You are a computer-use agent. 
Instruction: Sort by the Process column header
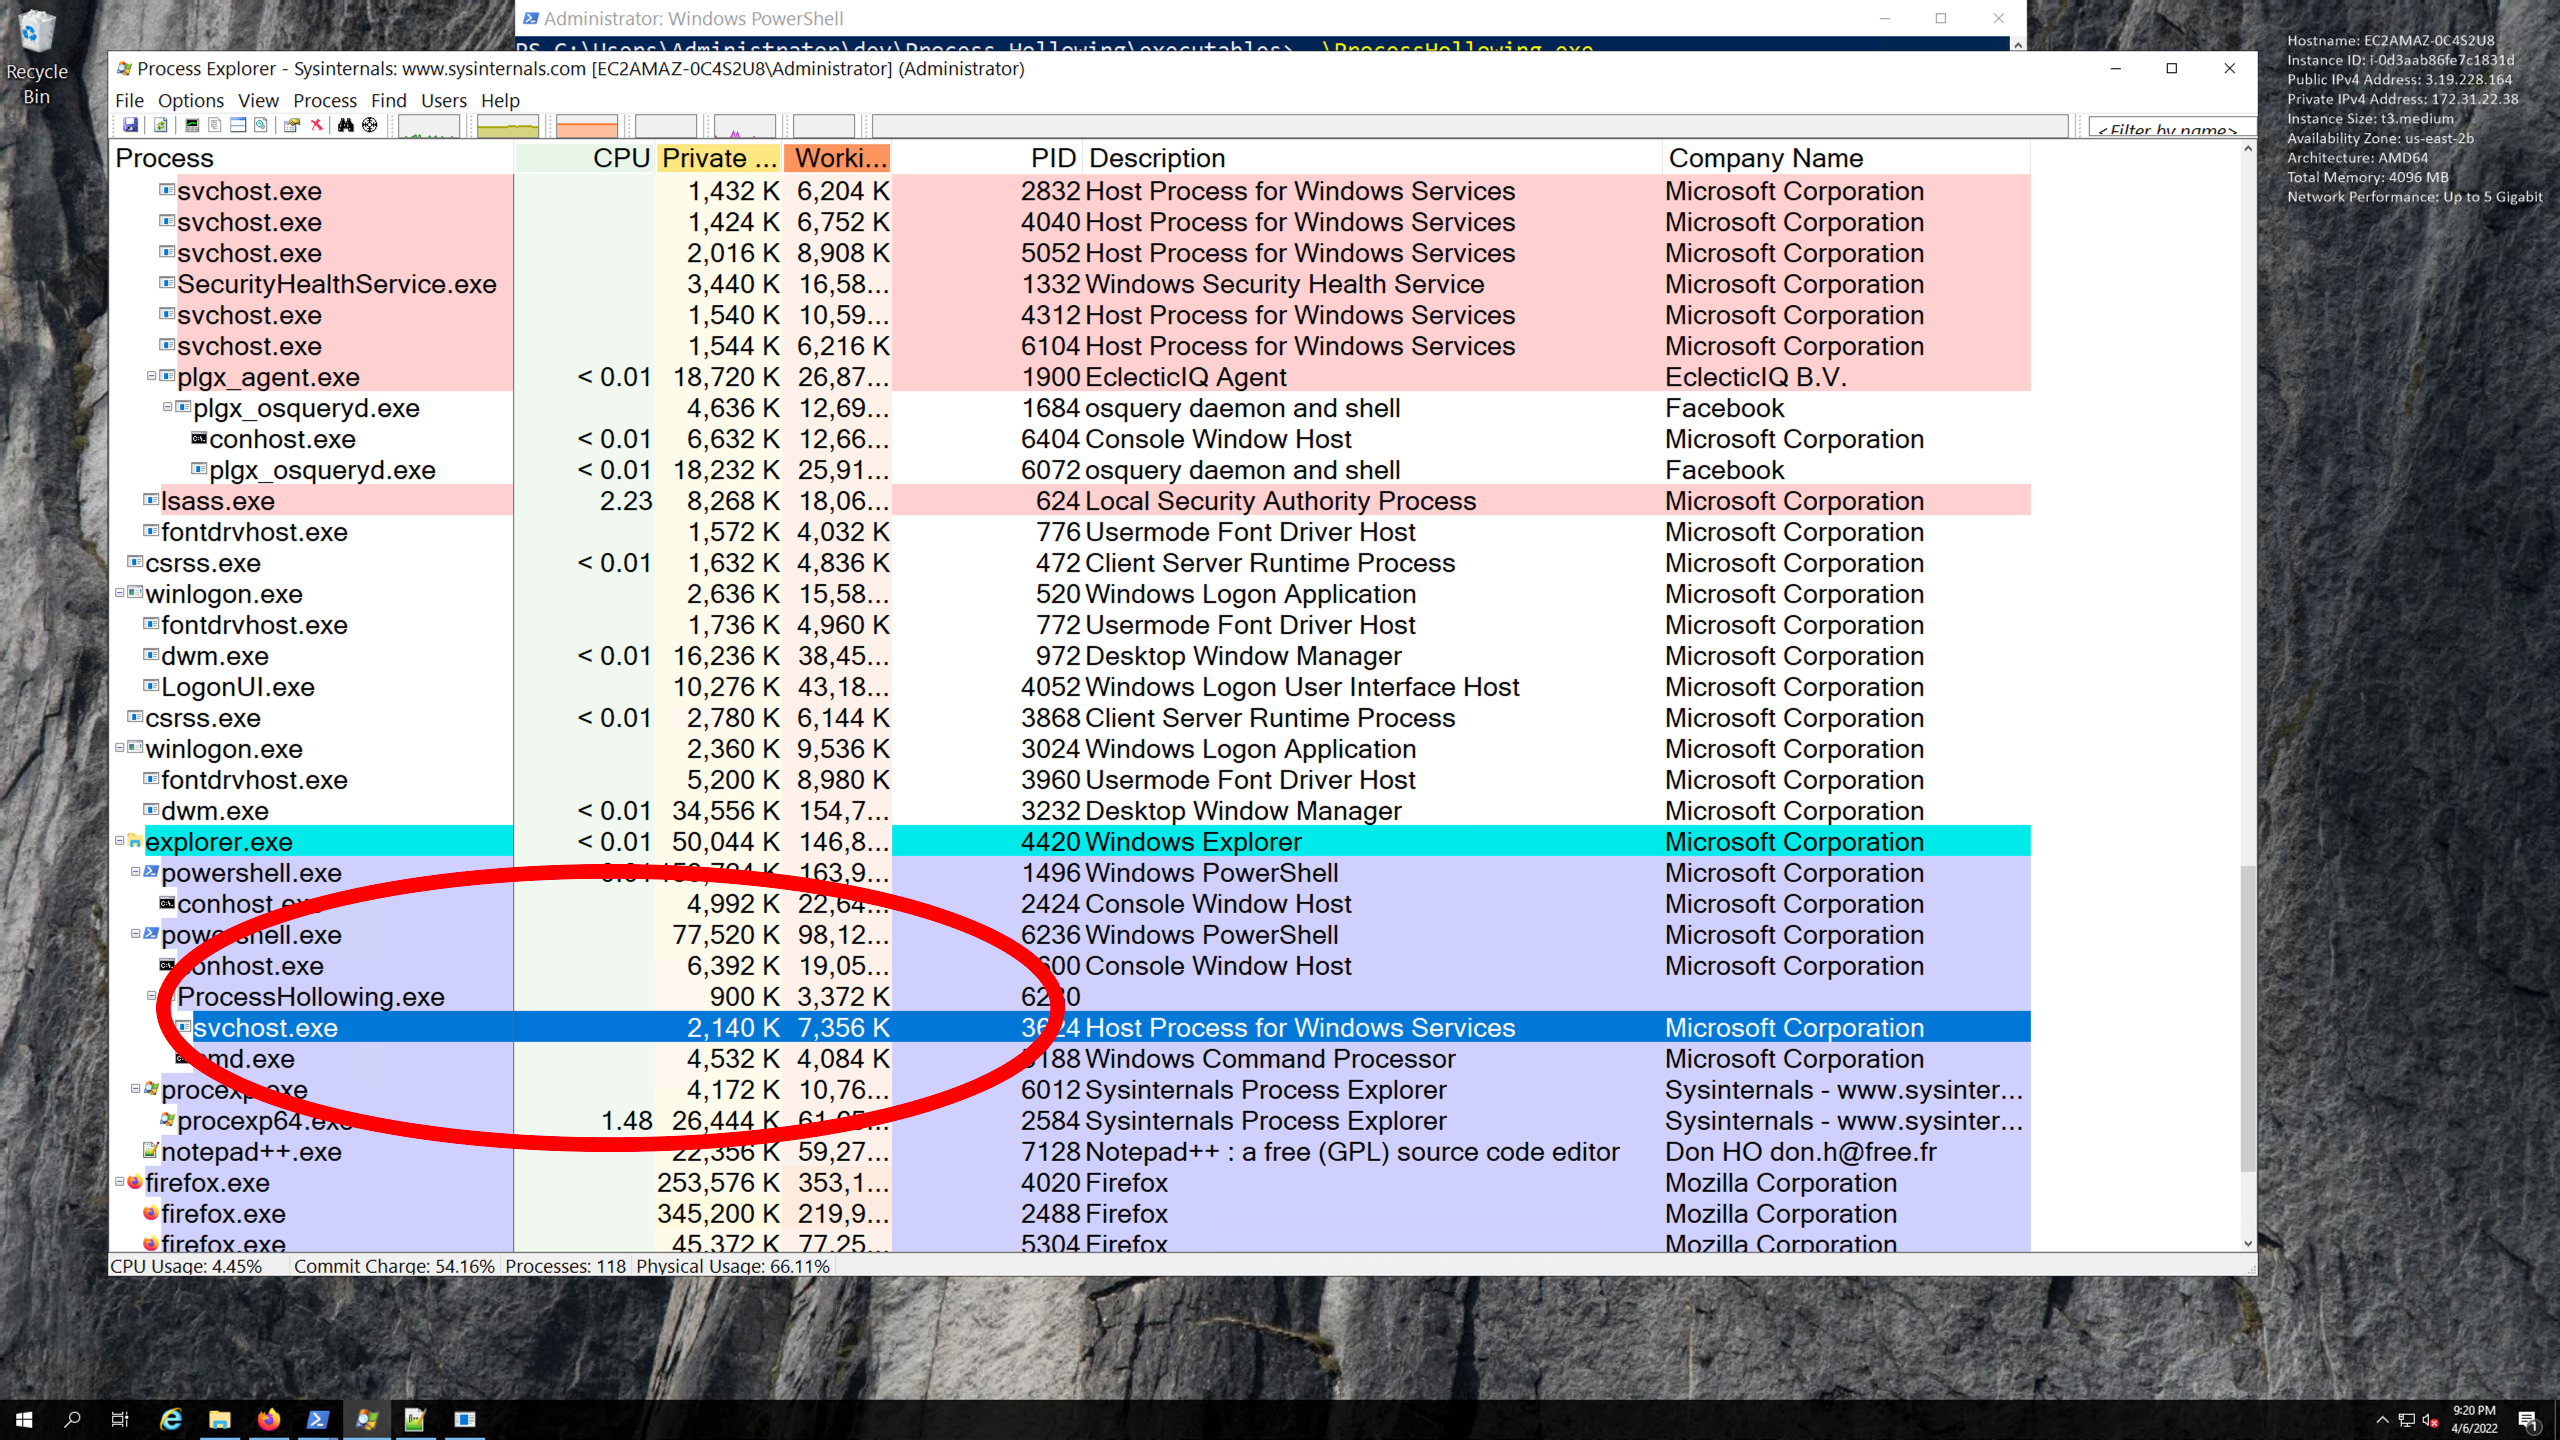312,158
